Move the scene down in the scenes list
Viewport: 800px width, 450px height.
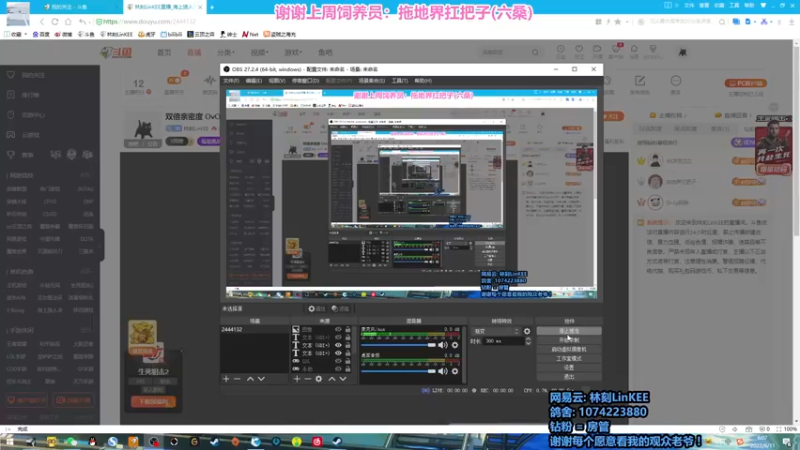pyautogui.click(x=261, y=379)
